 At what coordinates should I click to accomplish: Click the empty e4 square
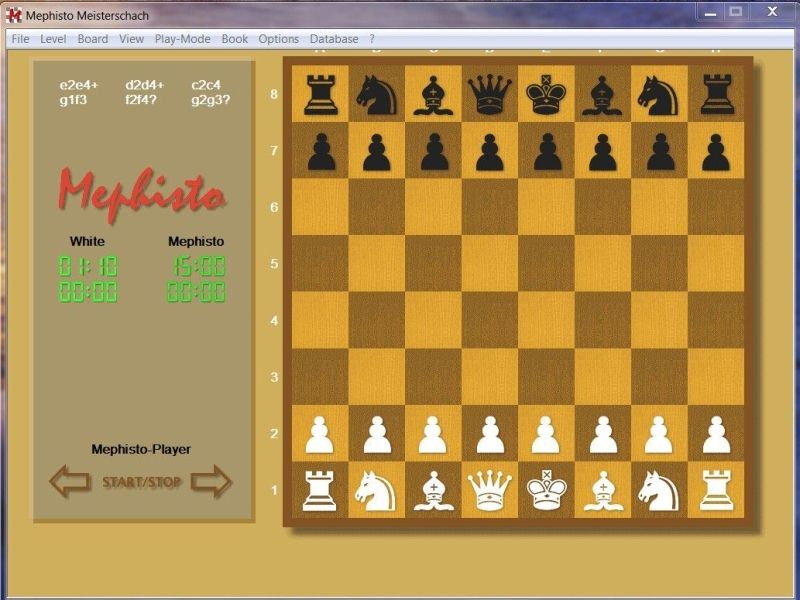[x=546, y=320]
